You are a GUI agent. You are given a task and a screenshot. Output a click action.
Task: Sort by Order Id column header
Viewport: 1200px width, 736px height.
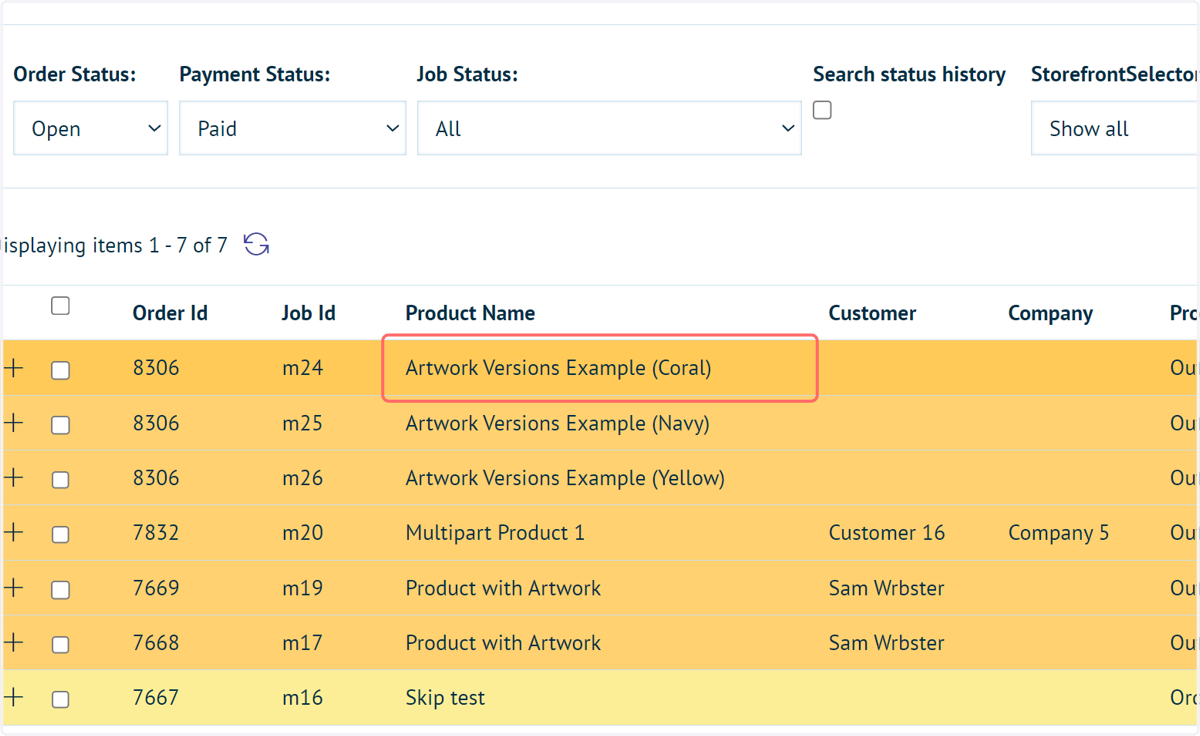(x=170, y=313)
